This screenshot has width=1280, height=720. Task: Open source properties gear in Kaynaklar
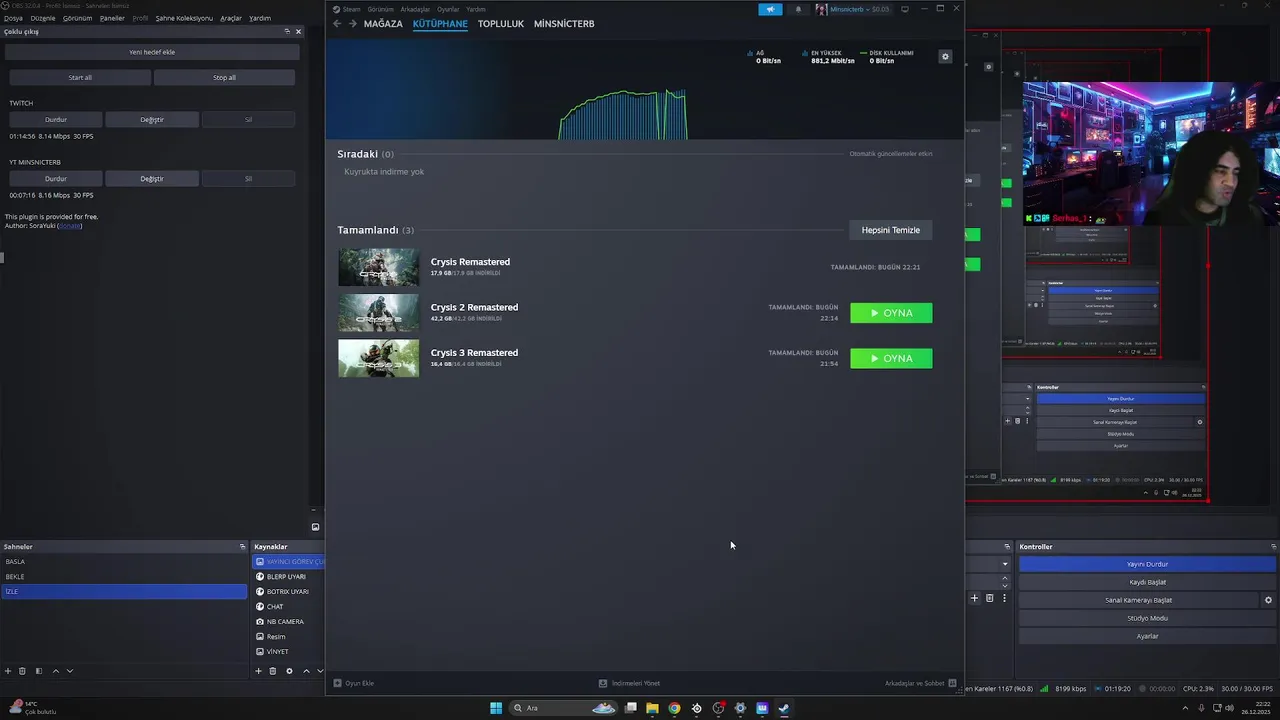[290, 671]
